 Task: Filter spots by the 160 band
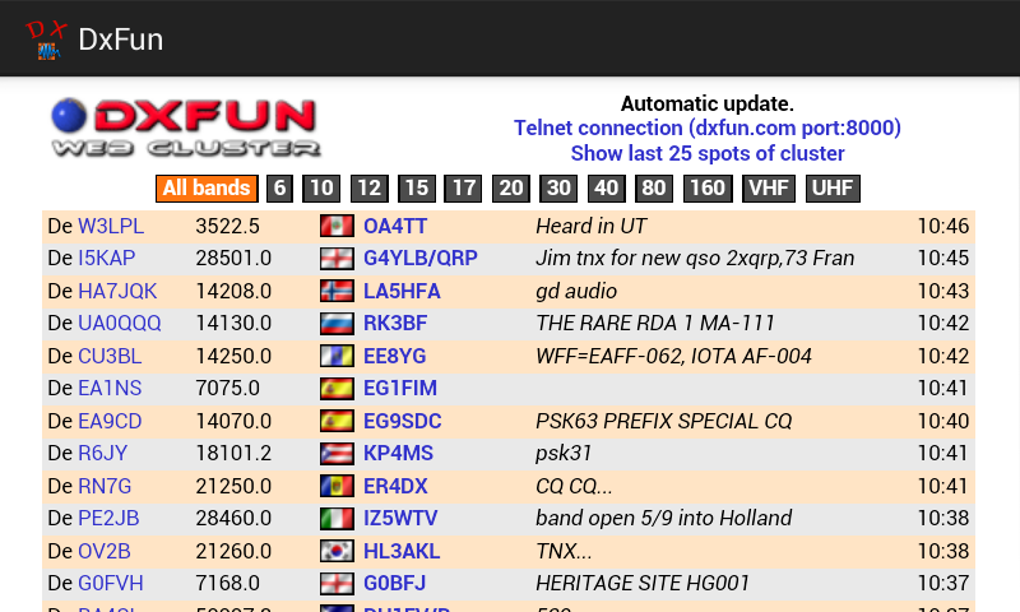pos(708,189)
